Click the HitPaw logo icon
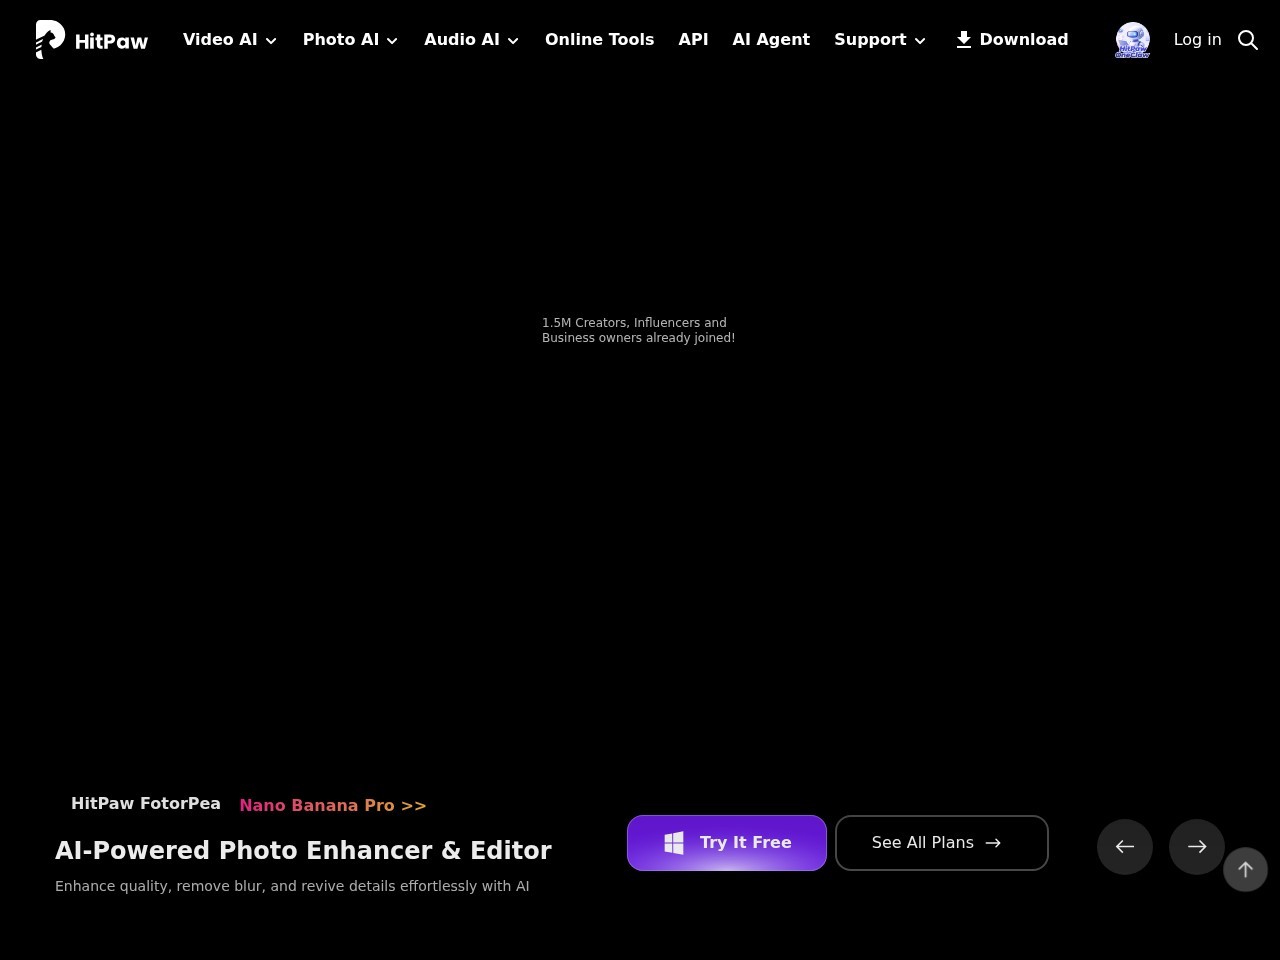 tap(50, 40)
